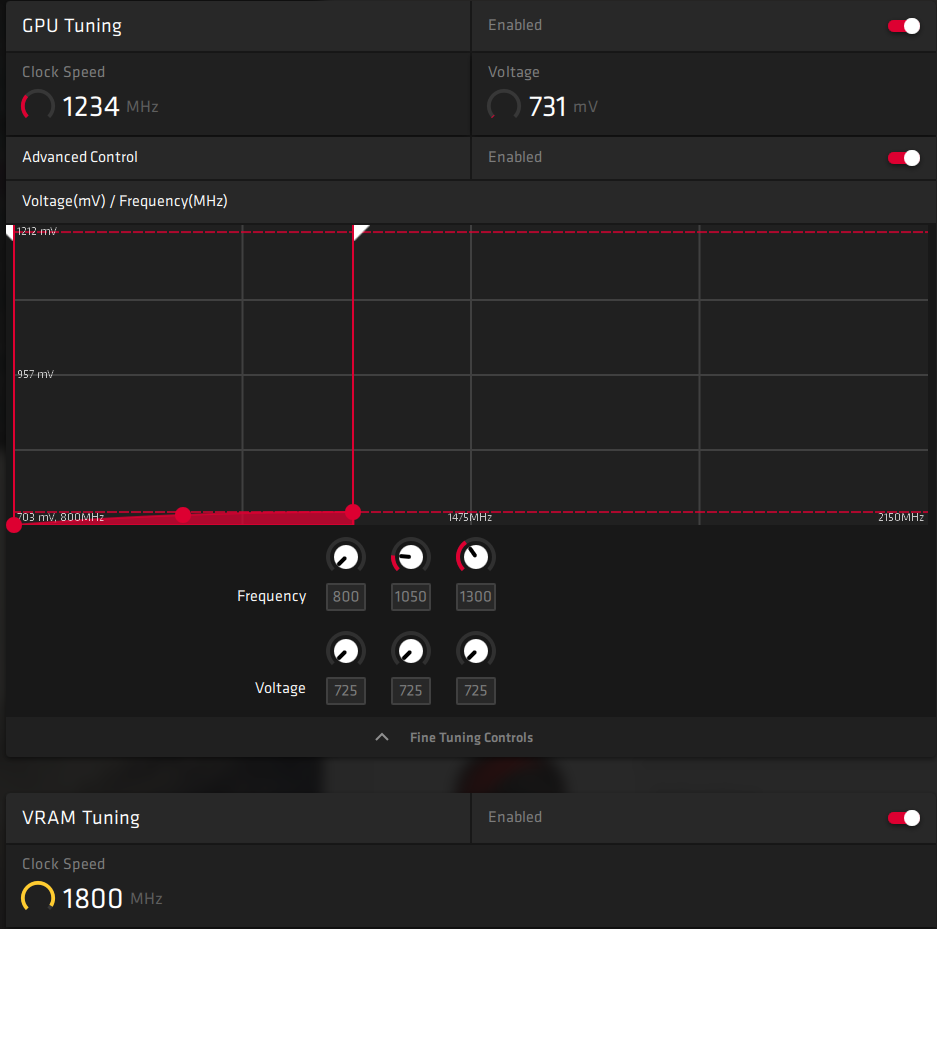Click the 1300 frequency input field
Viewport: 937px width, 1053px height.
click(476, 597)
